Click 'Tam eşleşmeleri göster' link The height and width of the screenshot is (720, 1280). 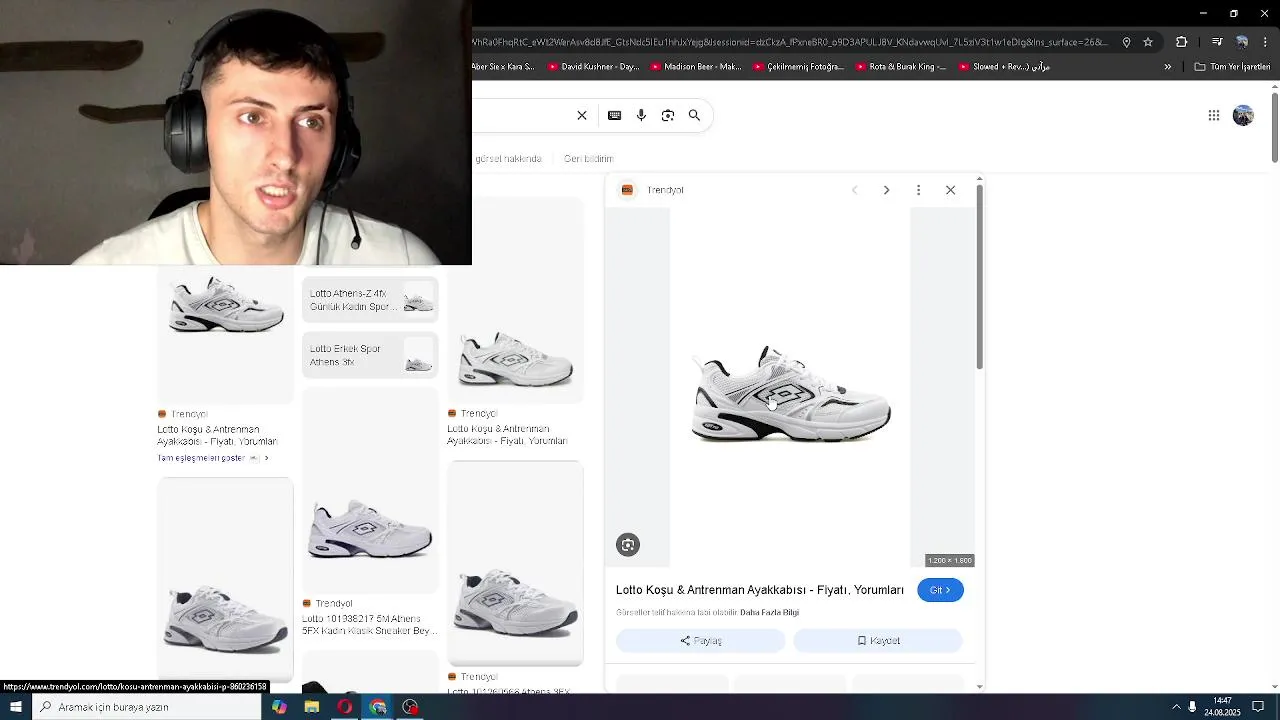tap(212, 458)
